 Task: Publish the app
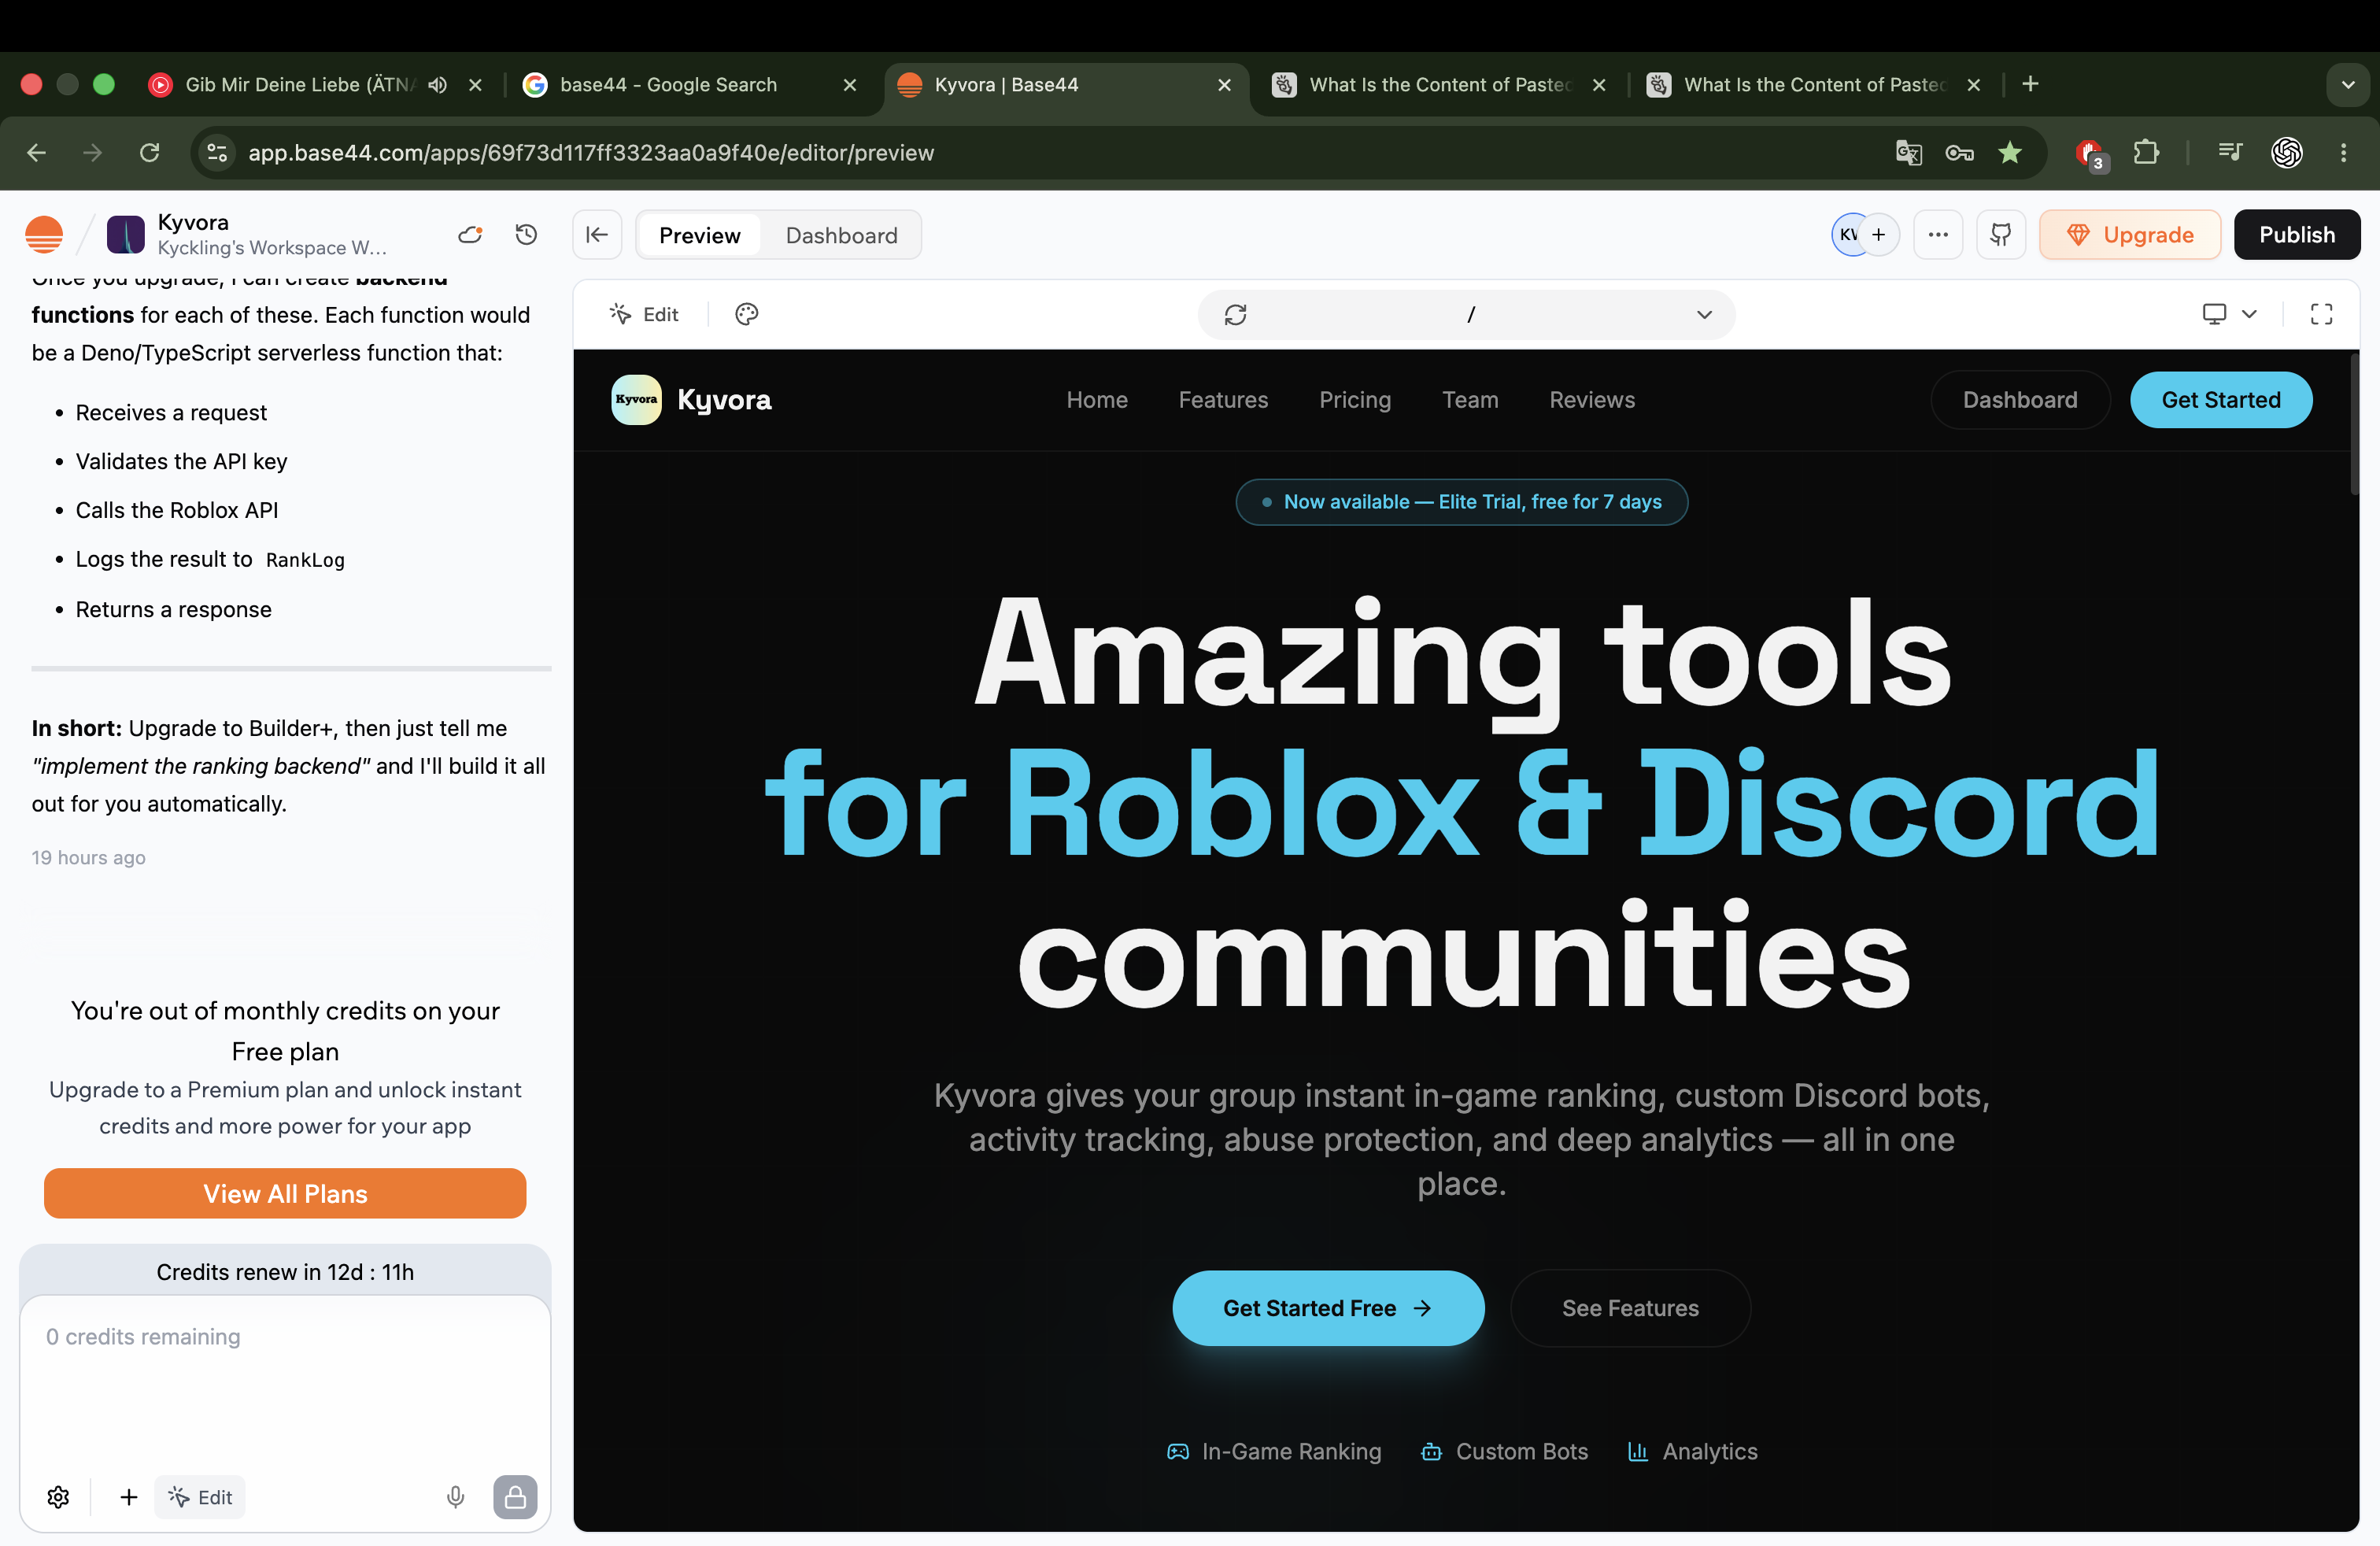[x=2297, y=235]
